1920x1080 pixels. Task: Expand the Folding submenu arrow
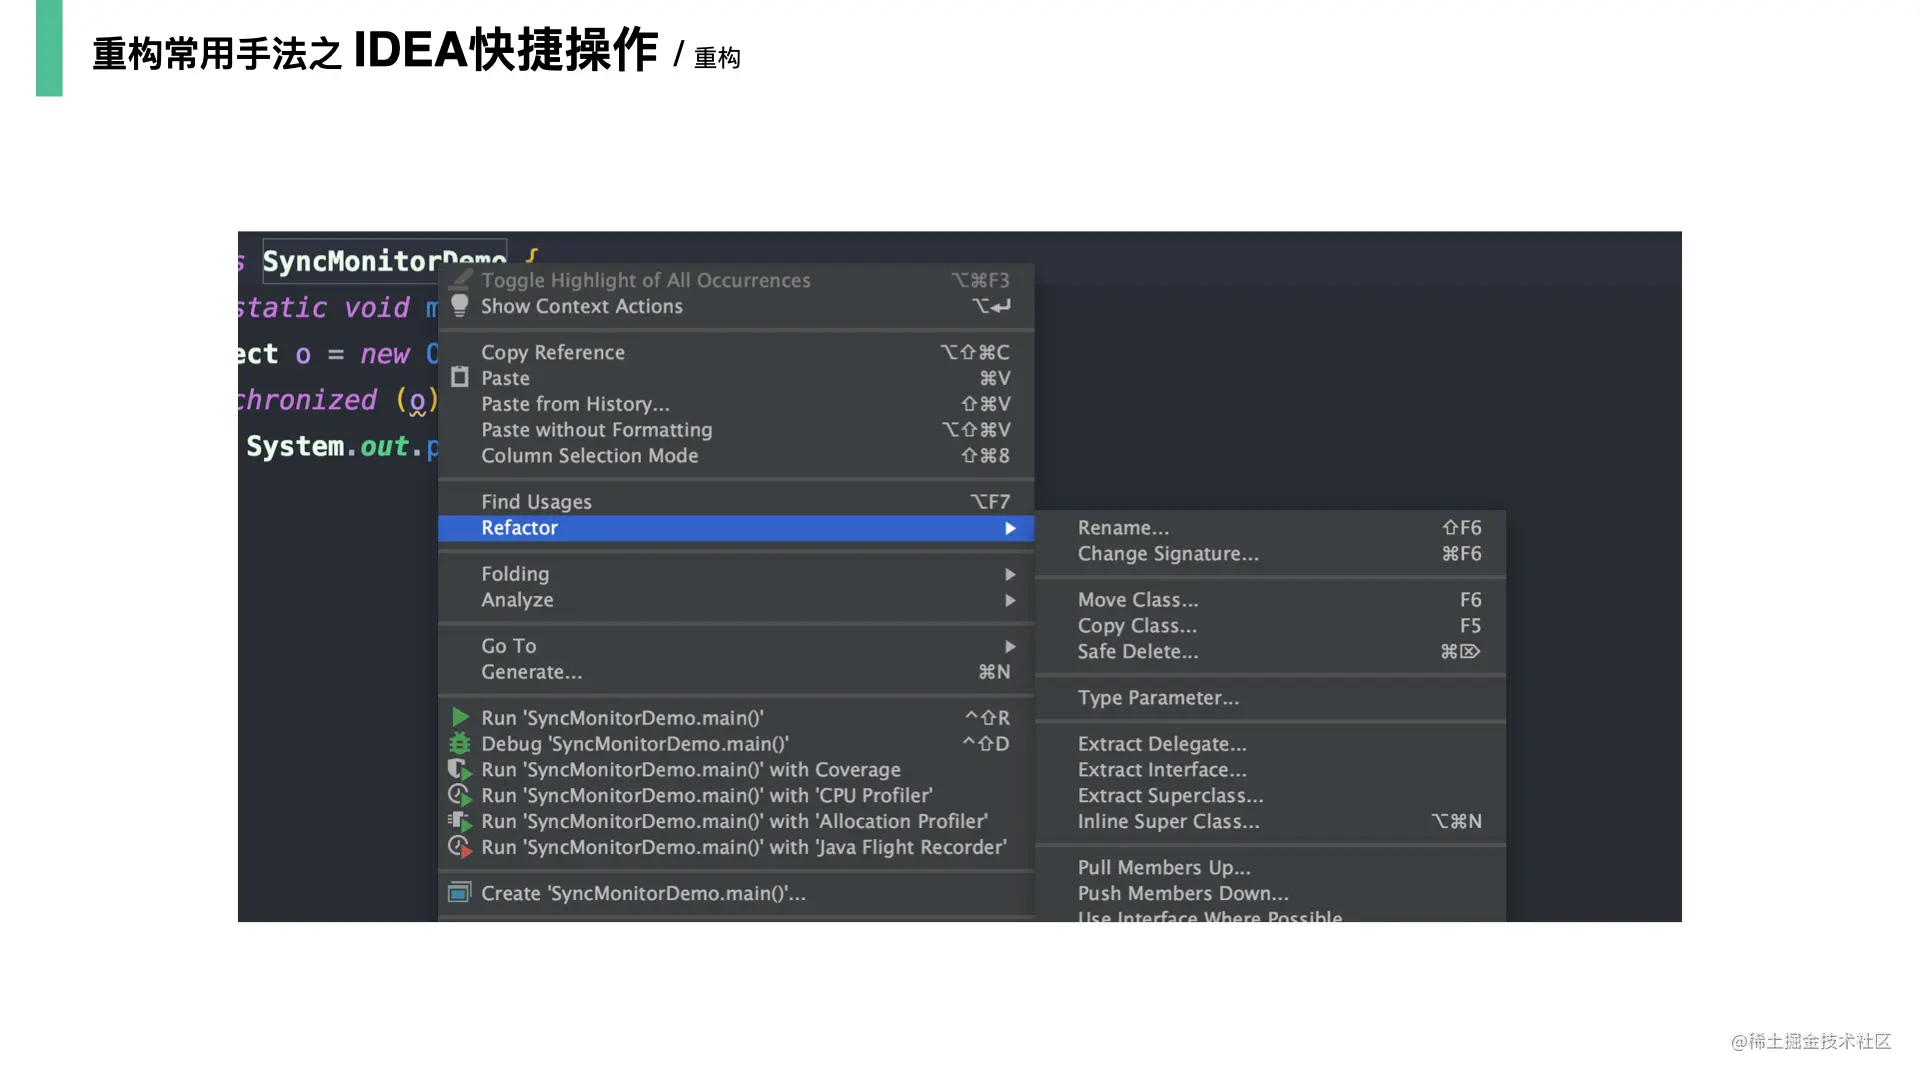[1010, 574]
